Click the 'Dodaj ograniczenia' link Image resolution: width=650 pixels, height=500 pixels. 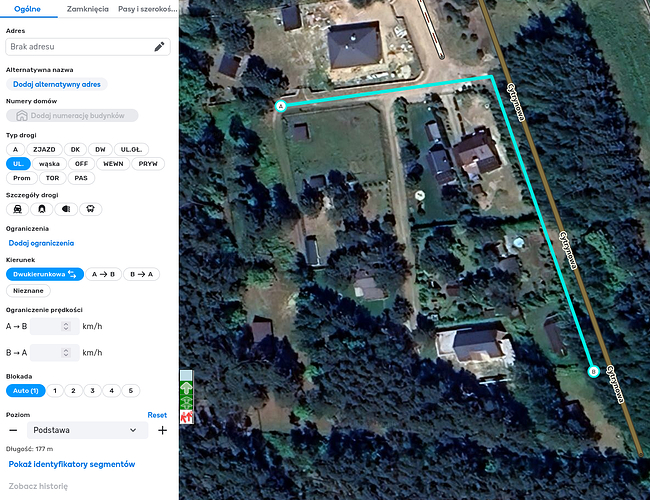(41, 243)
